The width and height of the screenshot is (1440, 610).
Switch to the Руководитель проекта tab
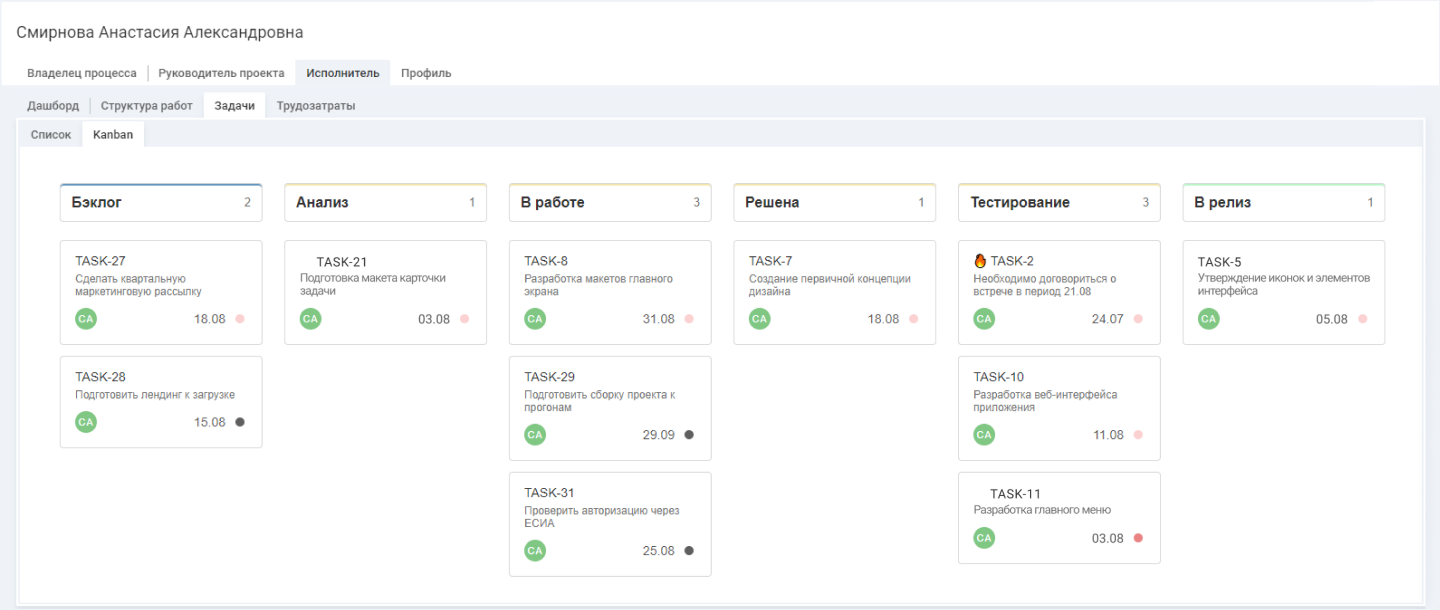(x=221, y=73)
